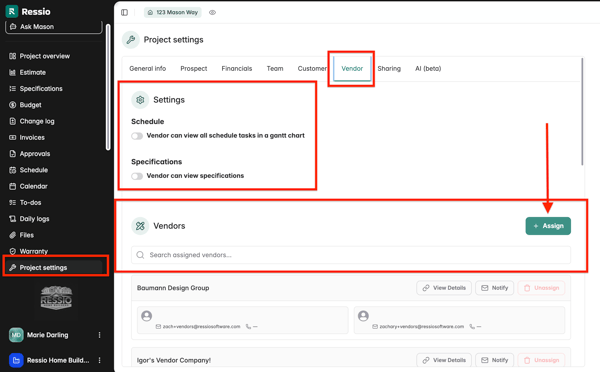Open the Team tab
600x372 pixels.
pos(275,69)
